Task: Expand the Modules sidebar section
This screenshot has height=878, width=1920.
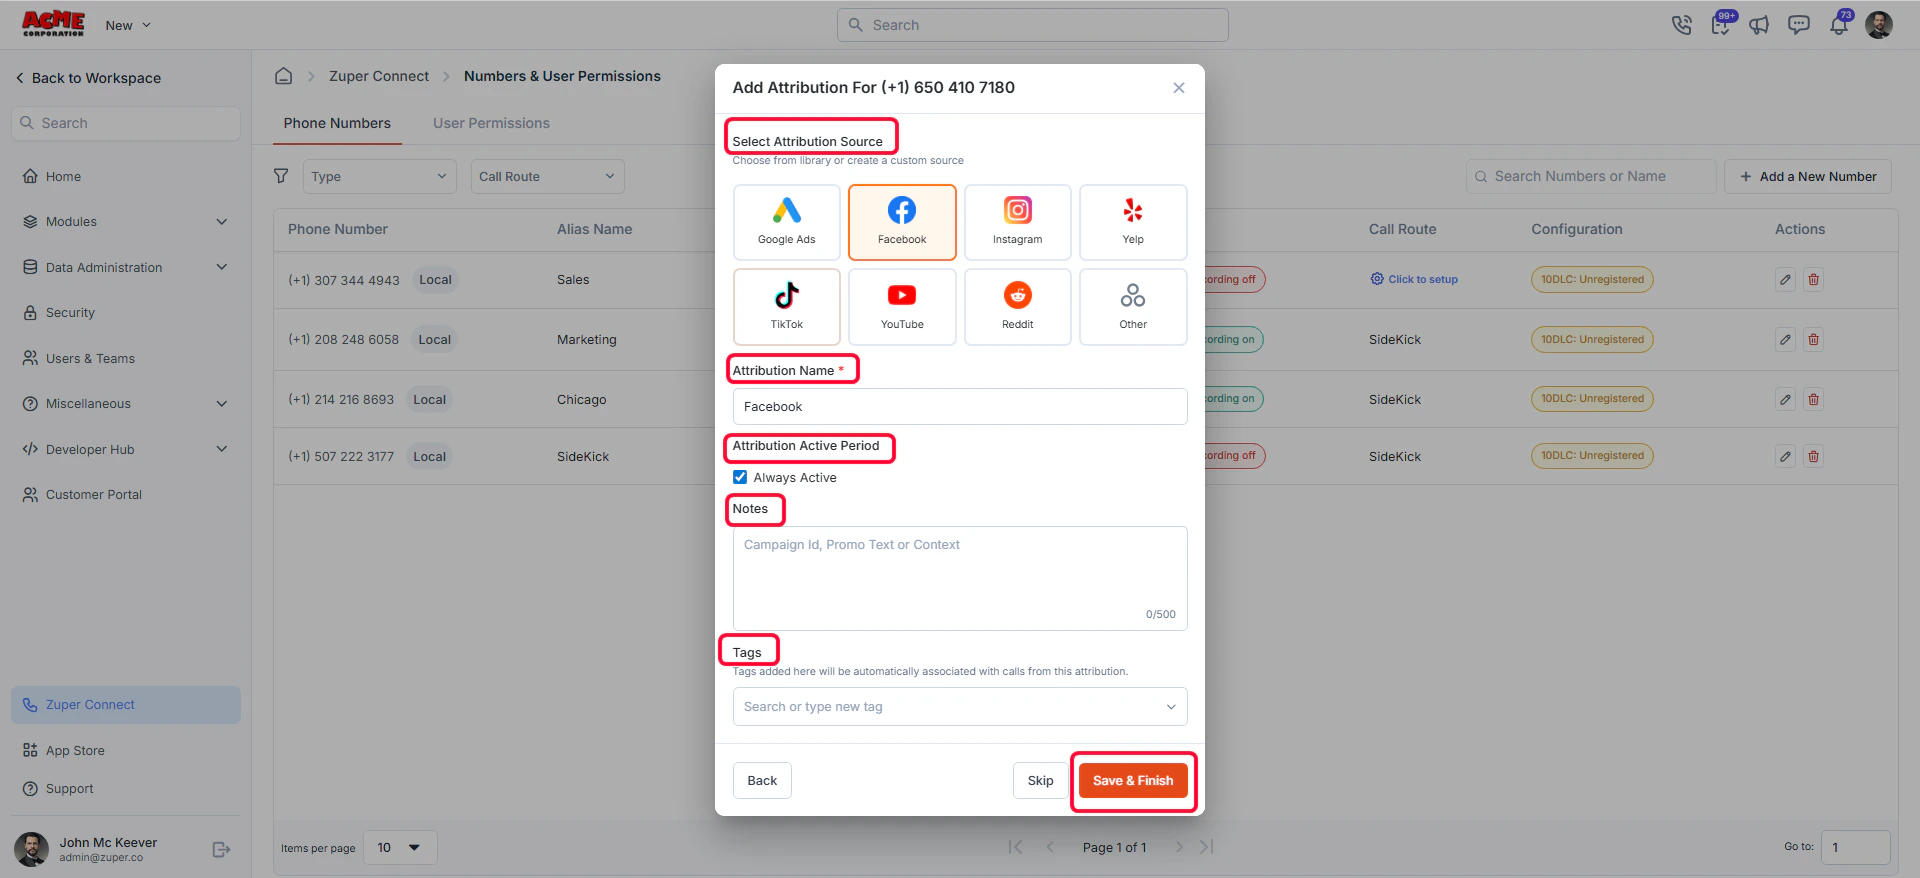Action: [x=126, y=222]
